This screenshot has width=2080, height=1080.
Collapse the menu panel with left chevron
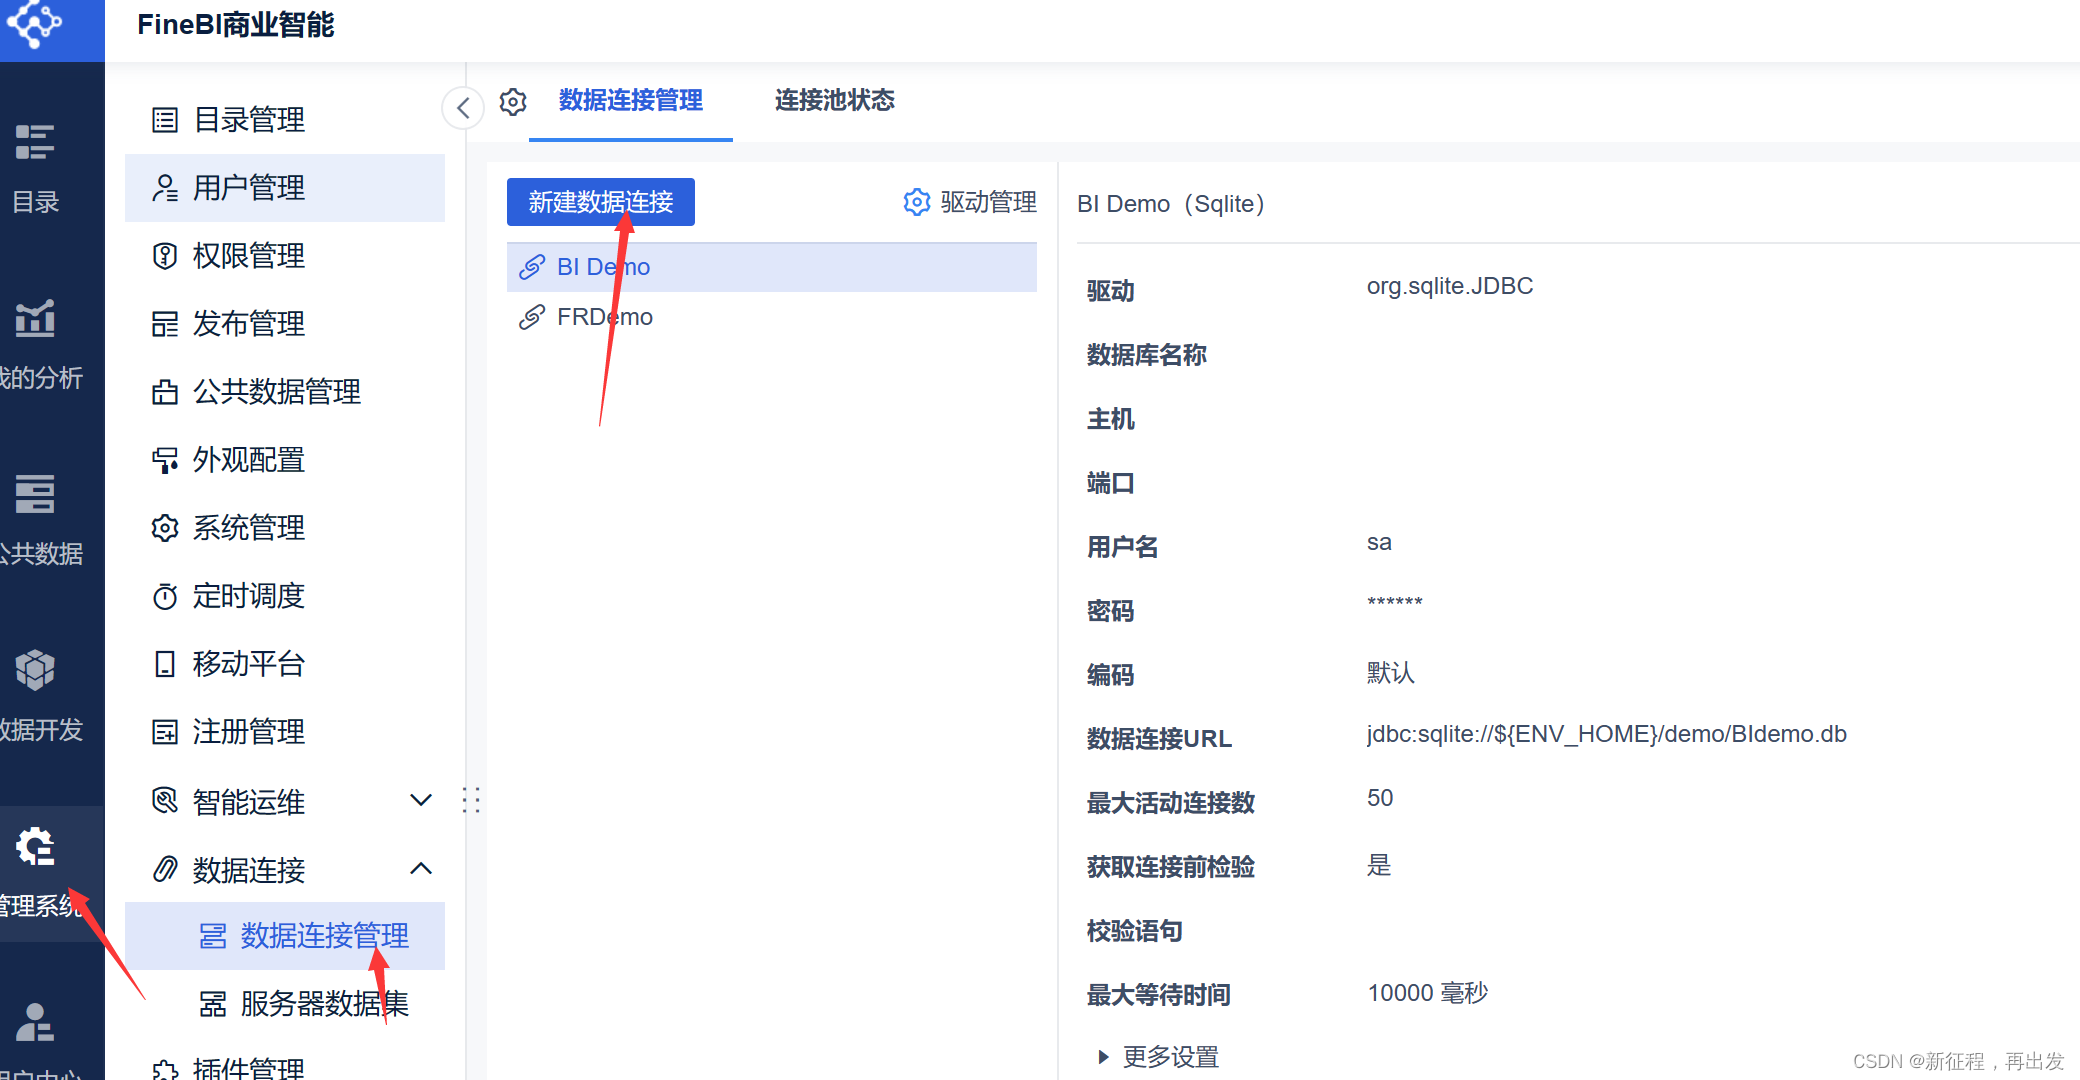(463, 107)
